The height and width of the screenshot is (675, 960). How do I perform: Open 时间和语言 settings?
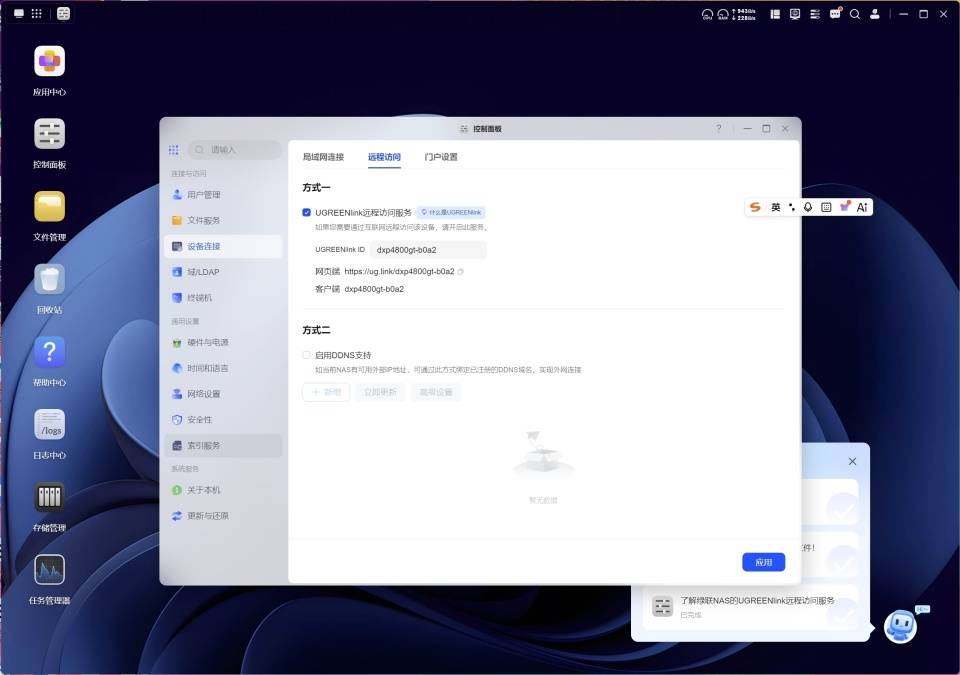[x=223, y=368]
